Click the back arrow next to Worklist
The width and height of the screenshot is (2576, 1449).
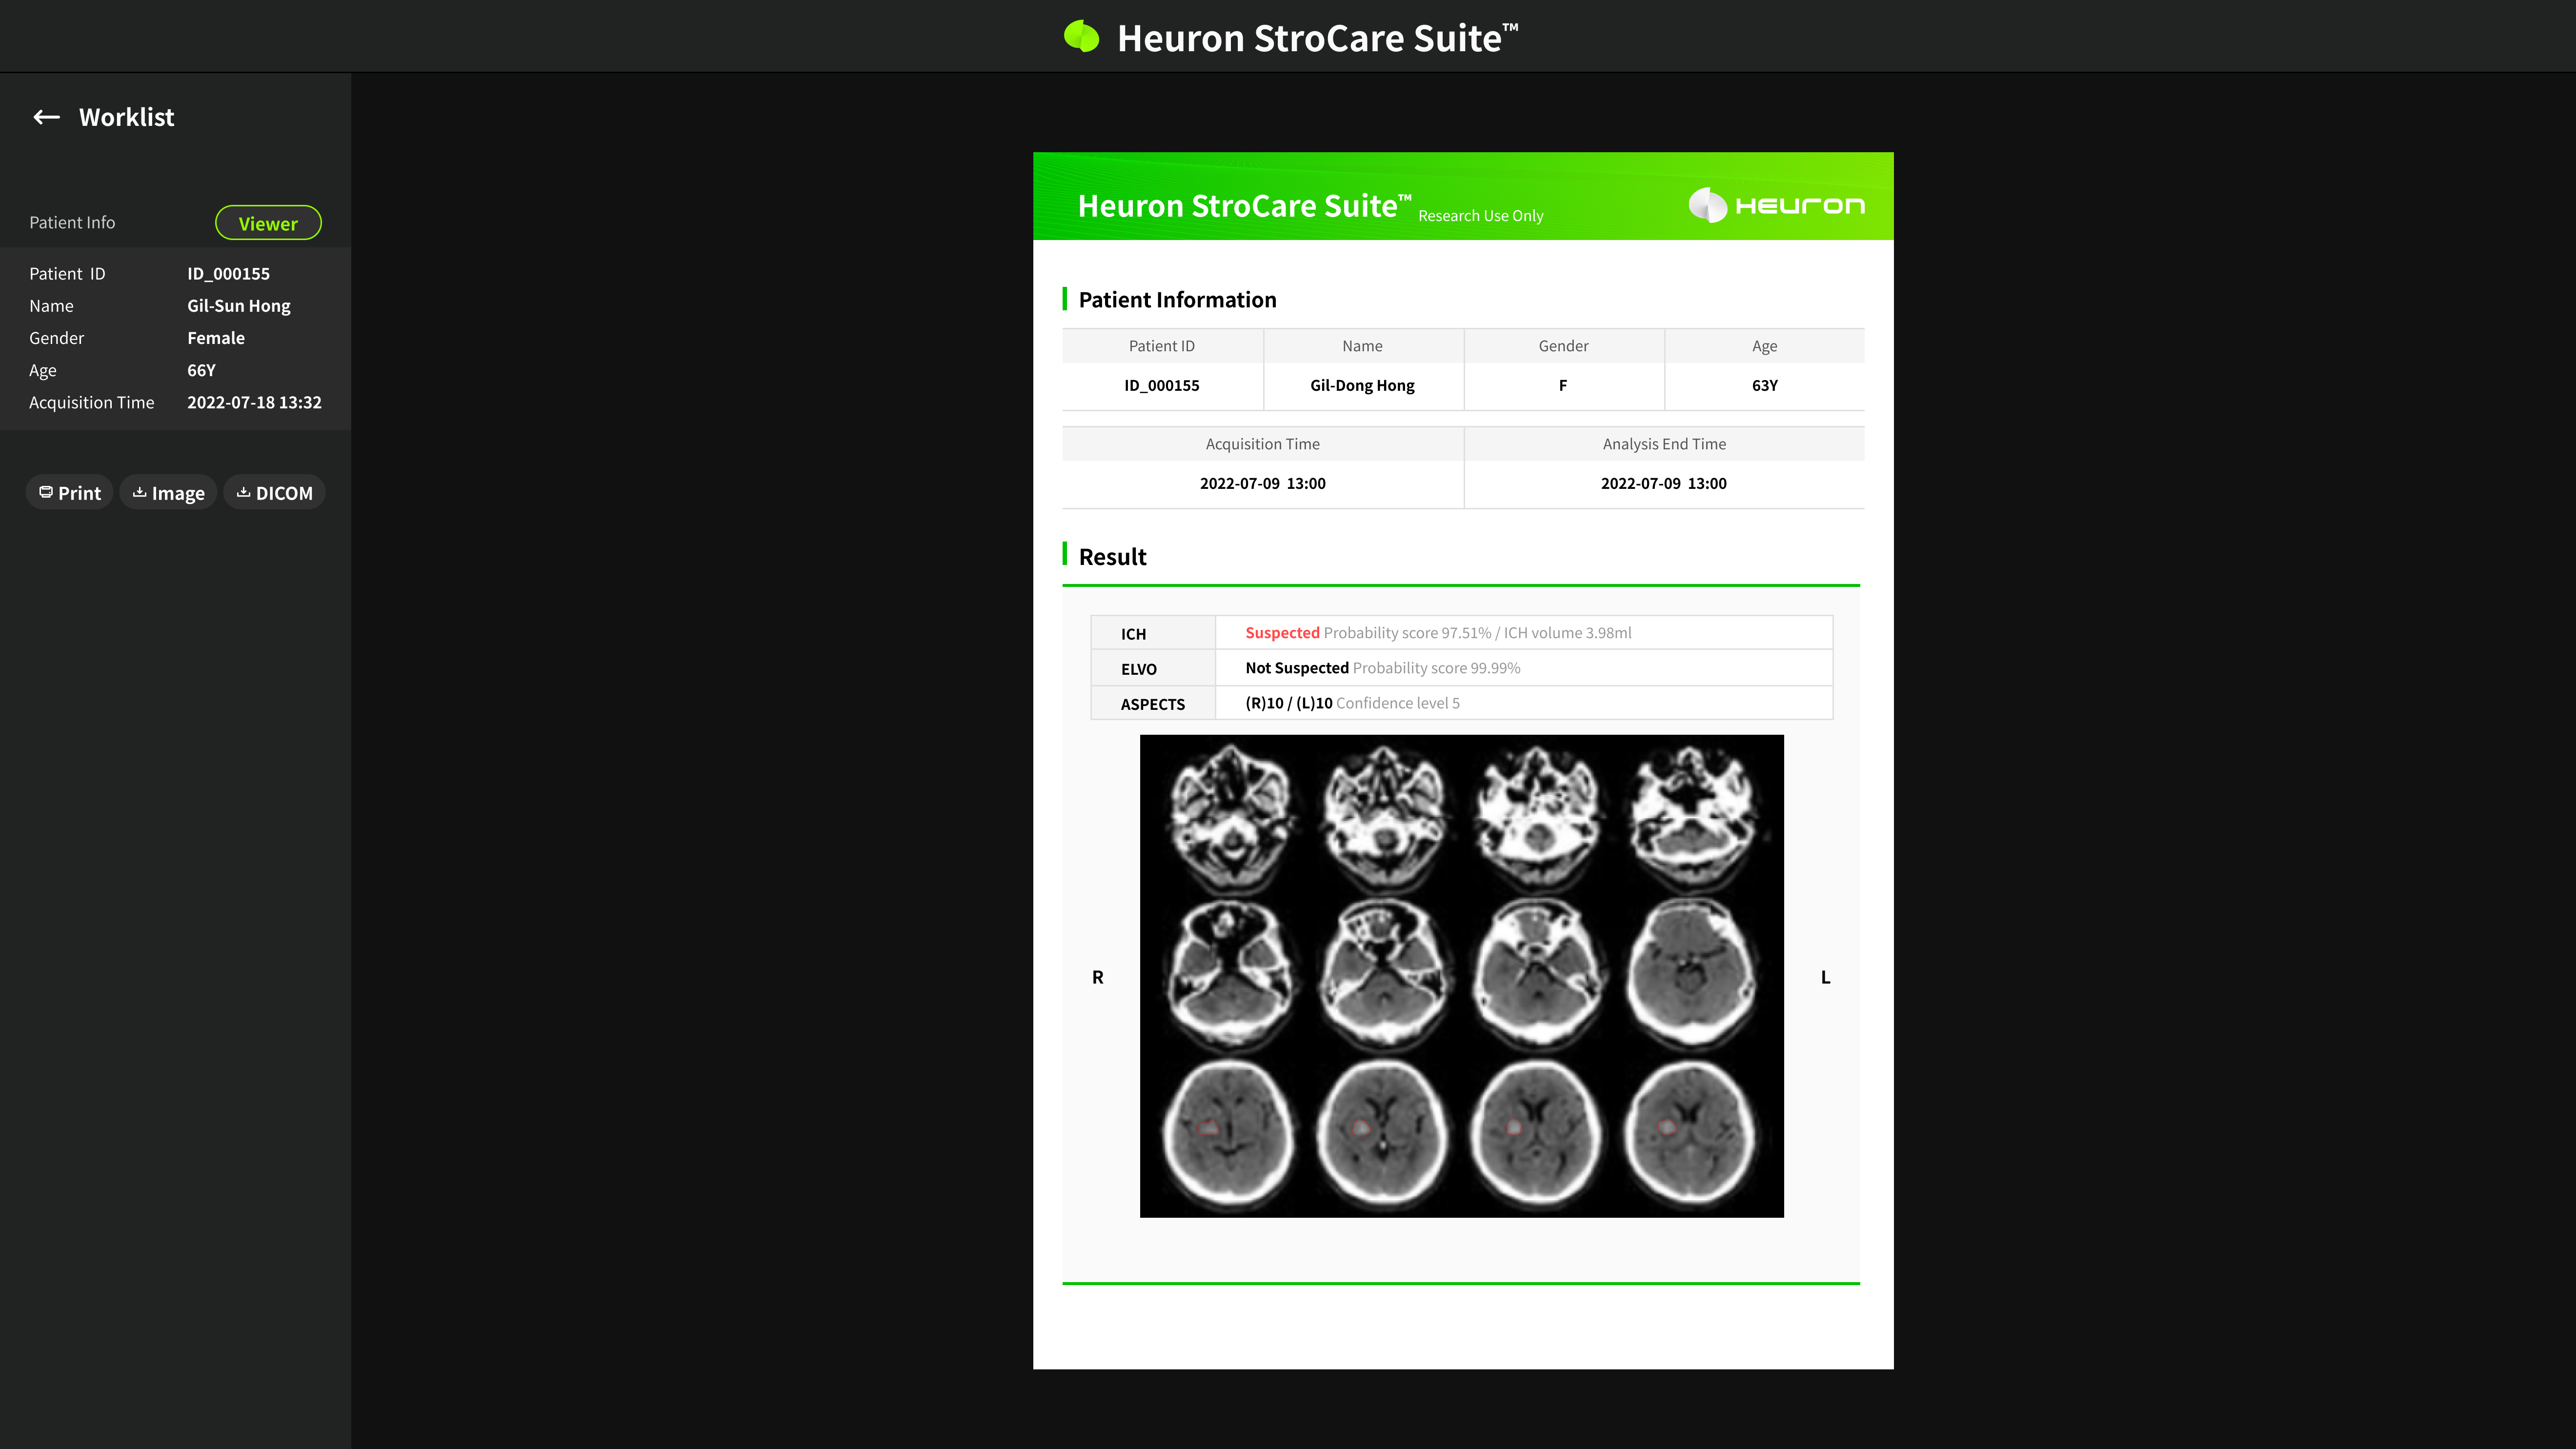pos(46,117)
